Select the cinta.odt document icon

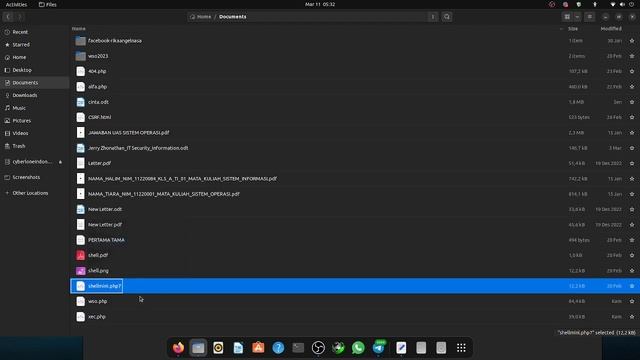coord(80,102)
